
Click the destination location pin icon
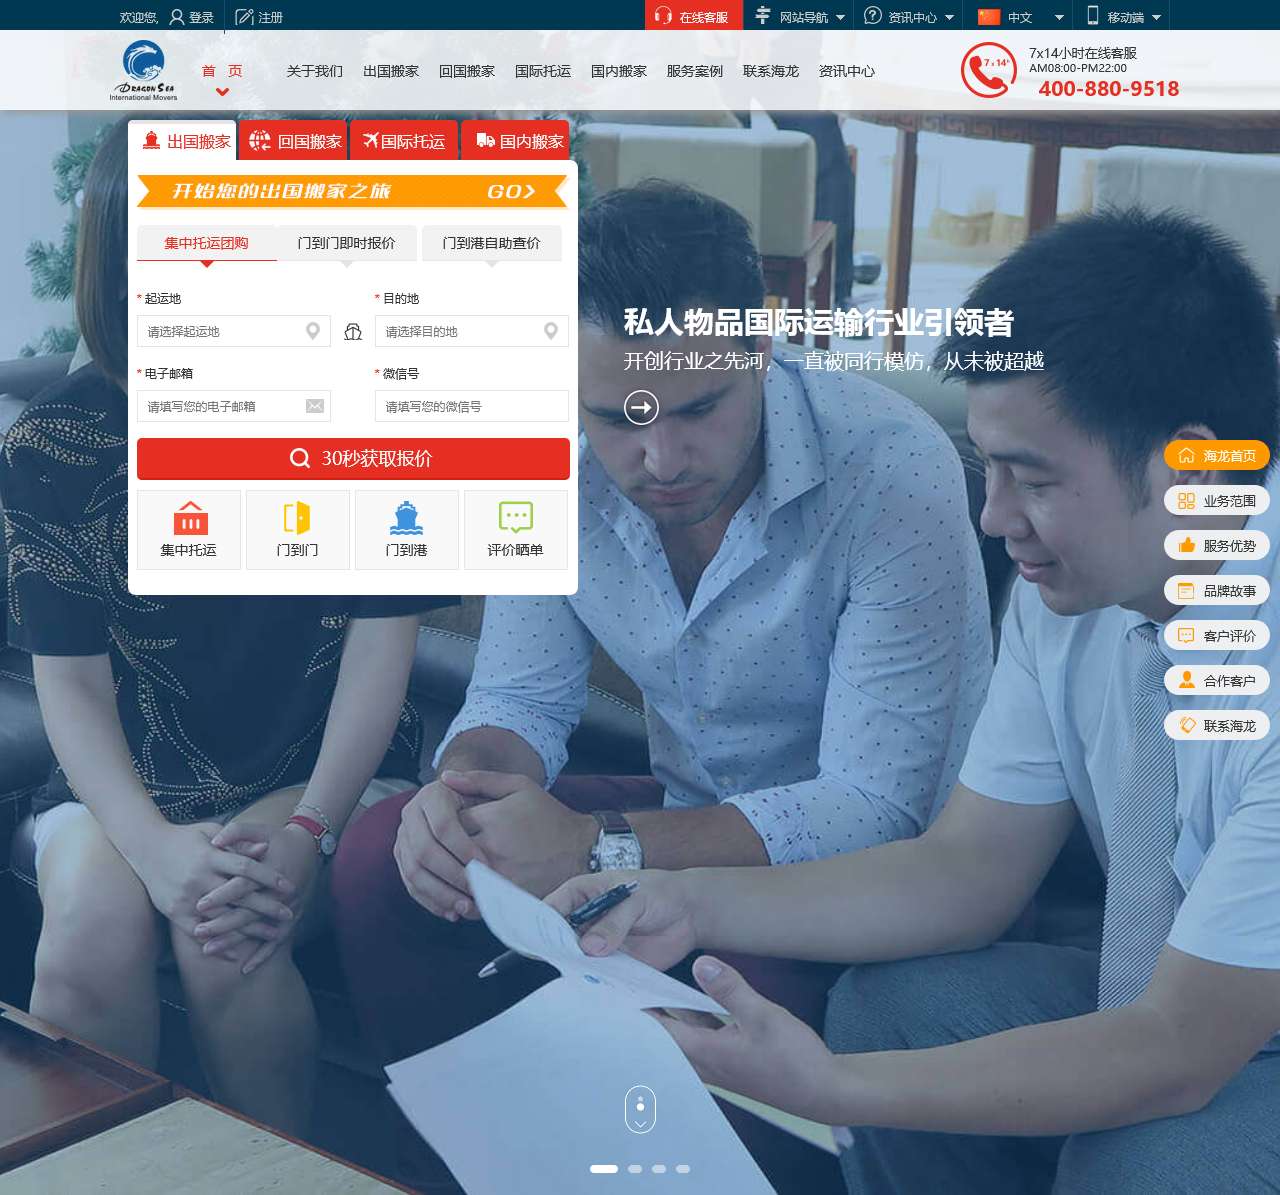tap(551, 331)
